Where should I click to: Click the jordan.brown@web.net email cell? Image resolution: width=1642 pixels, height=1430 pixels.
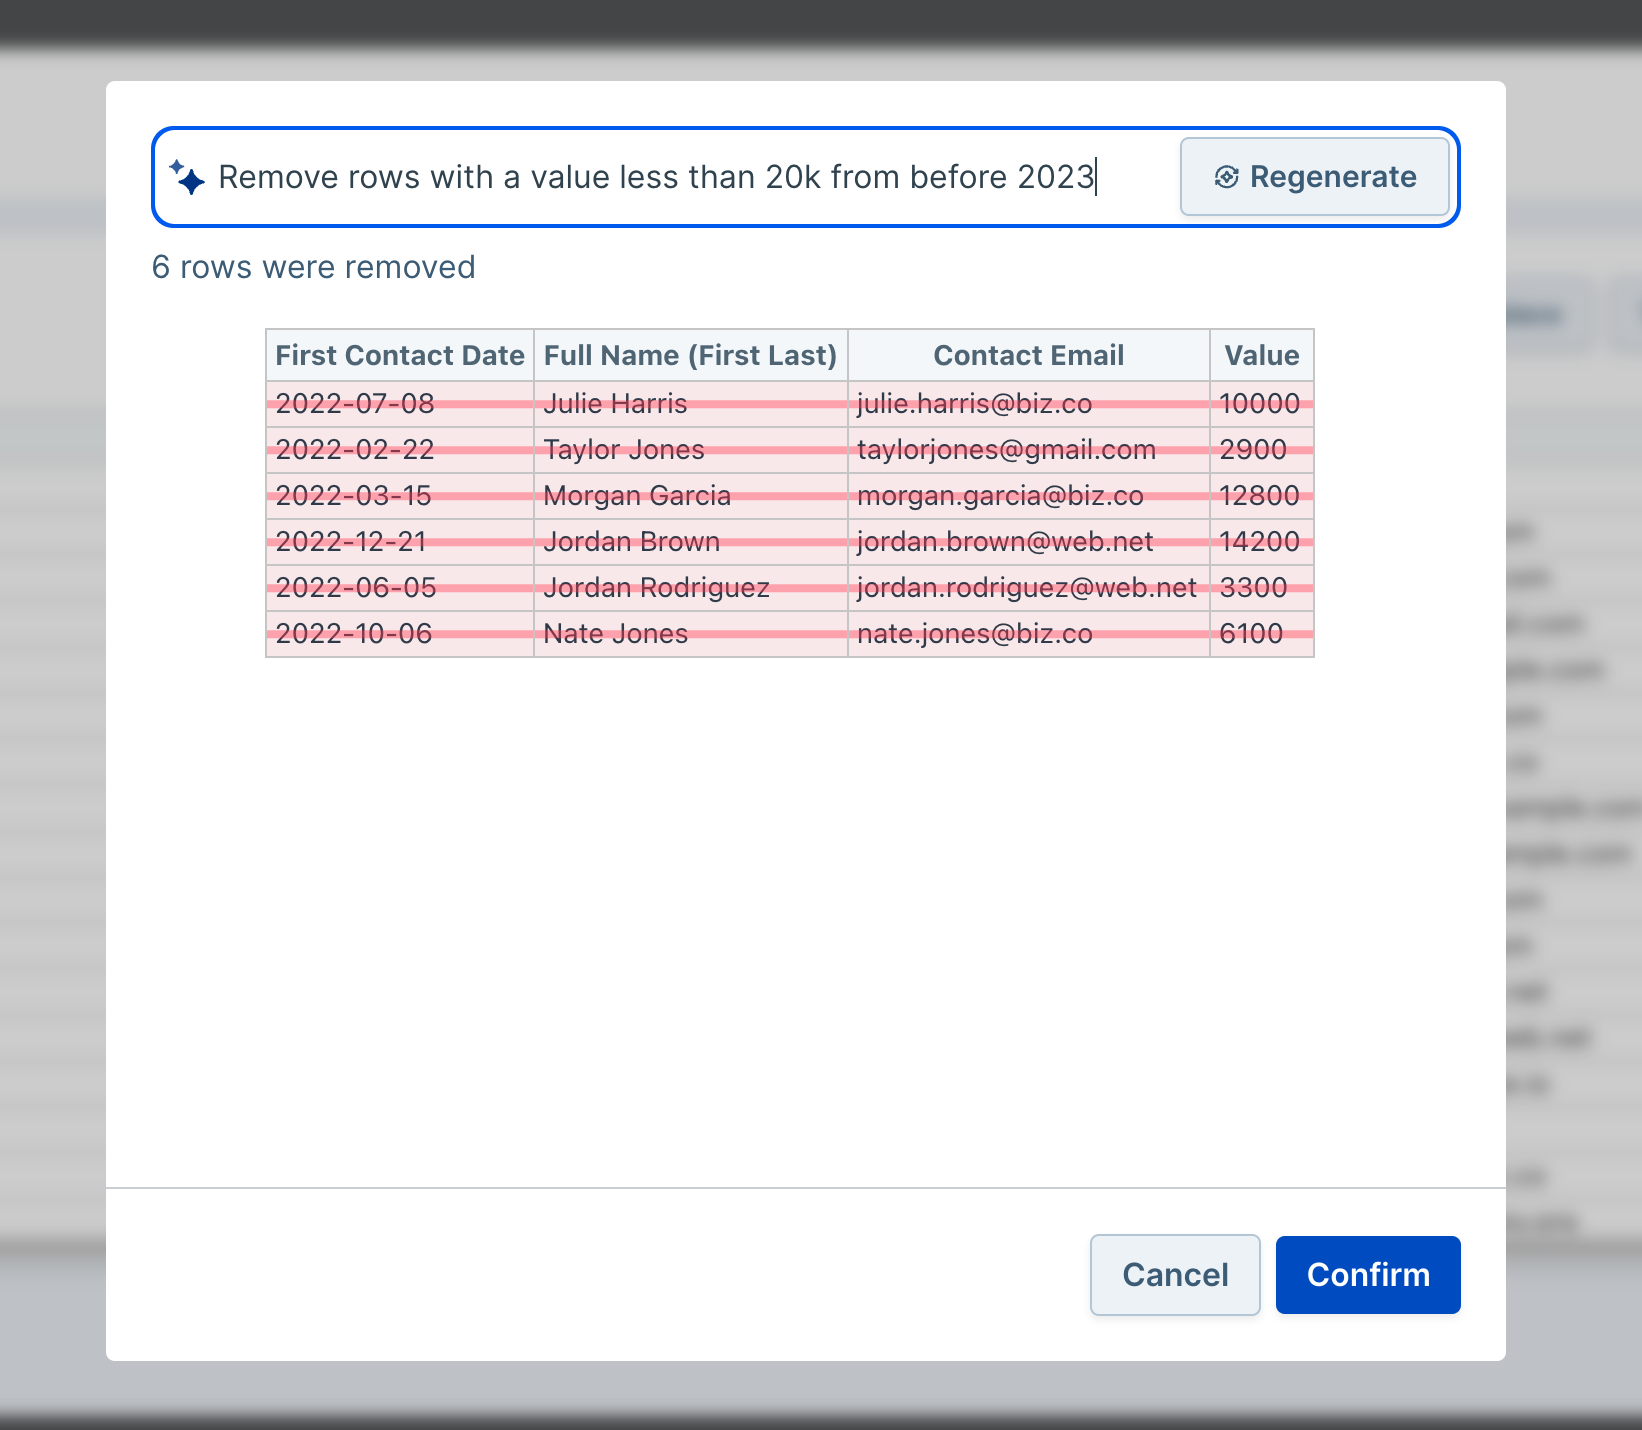[1029, 542]
